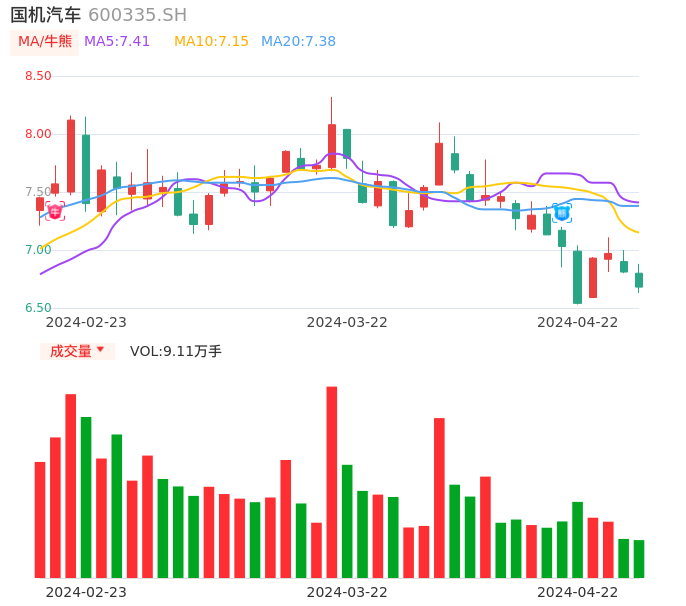
Task: Click the red triangle beside 成交量
Action: point(100,350)
